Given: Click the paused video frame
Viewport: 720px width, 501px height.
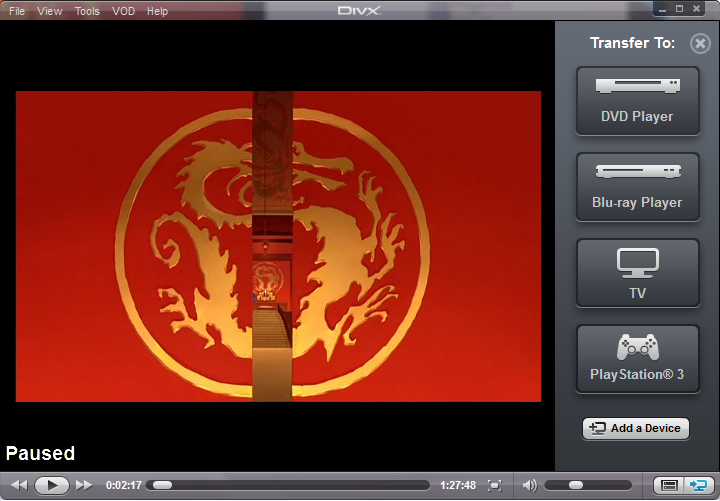Looking at the screenshot, I should click(278, 246).
